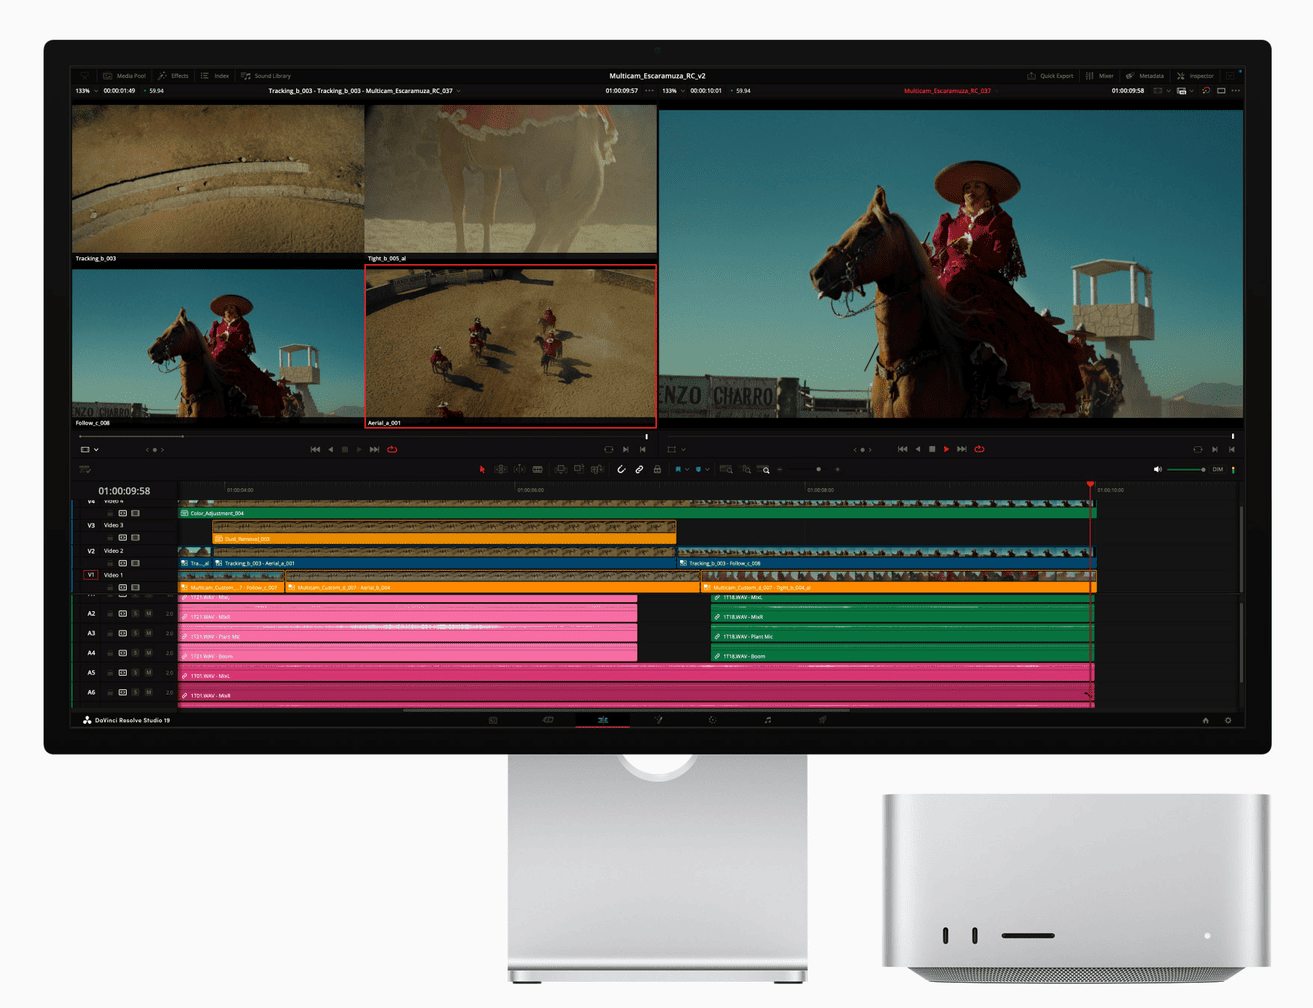The width and height of the screenshot is (1313, 1008).
Task: Toggle the DIM audio button
Action: click(1217, 469)
